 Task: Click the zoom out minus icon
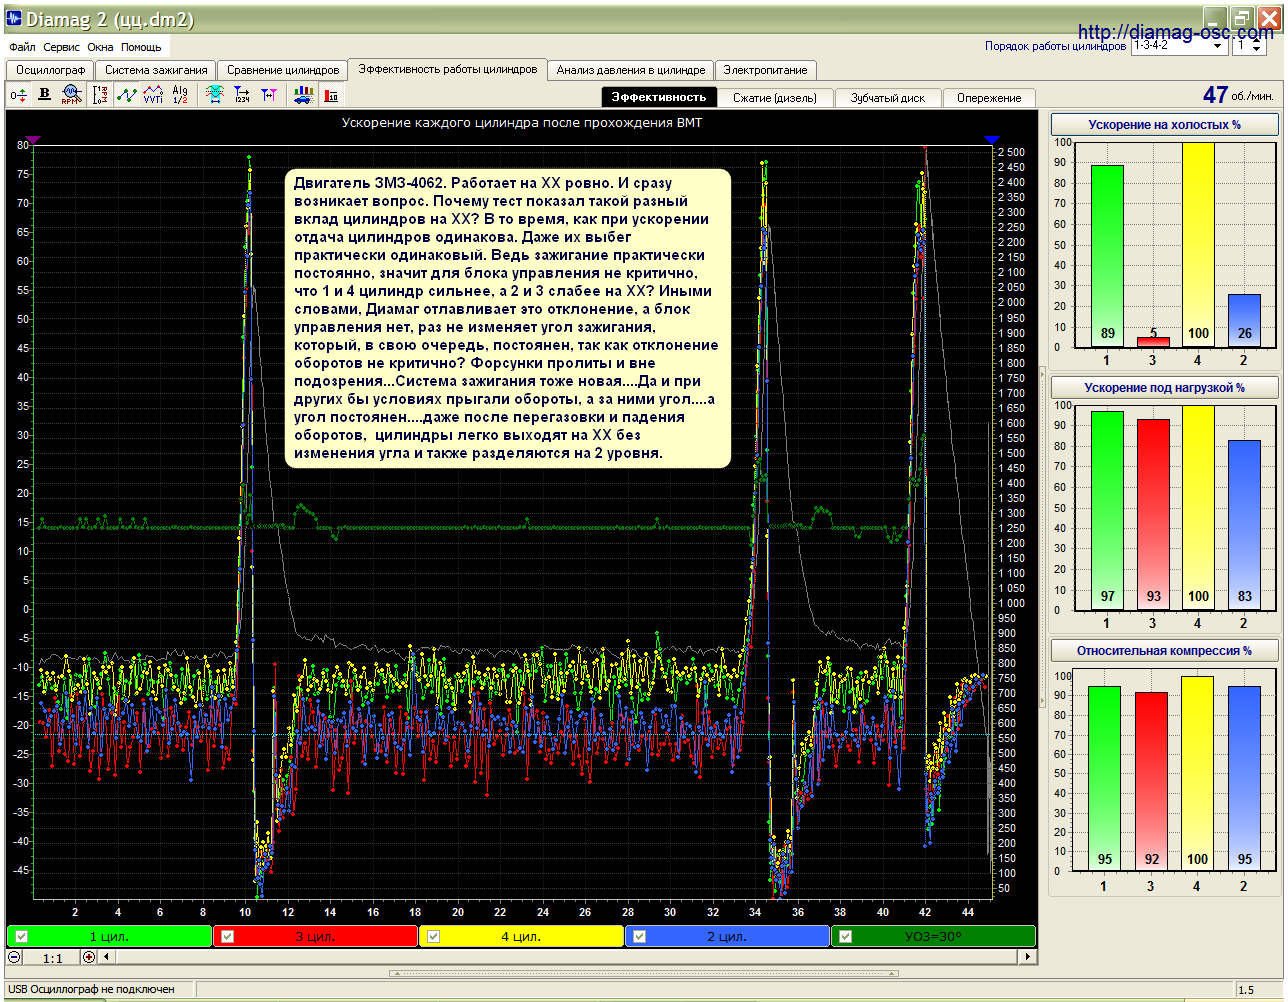pos(14,957)
